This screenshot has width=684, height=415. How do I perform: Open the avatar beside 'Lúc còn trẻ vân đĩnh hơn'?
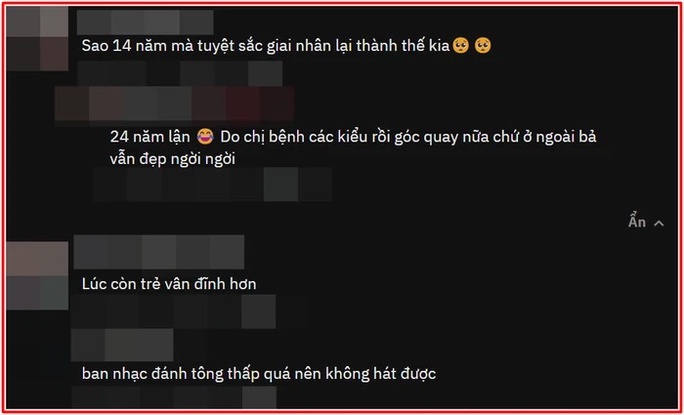tap(37, 276)
